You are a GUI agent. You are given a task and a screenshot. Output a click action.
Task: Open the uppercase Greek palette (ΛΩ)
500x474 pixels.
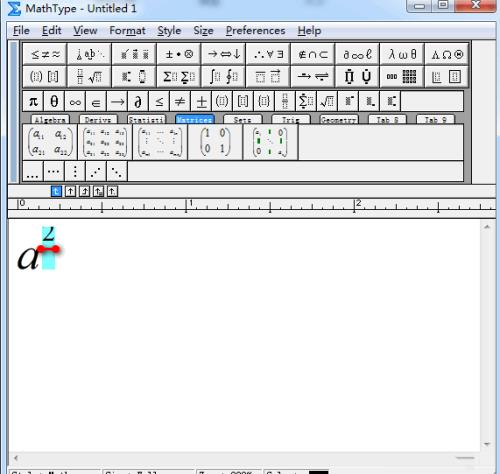point(447,54)
